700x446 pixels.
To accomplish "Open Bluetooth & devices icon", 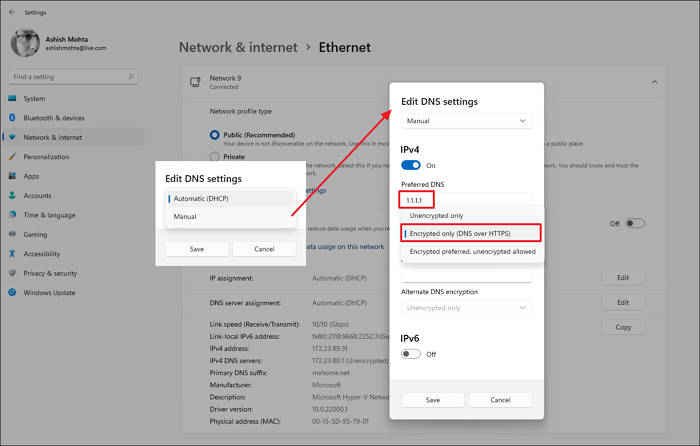I will [12, 118].
